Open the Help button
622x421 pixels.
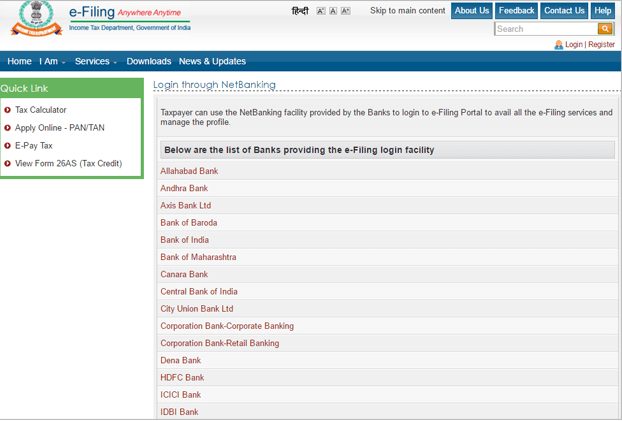603,11
